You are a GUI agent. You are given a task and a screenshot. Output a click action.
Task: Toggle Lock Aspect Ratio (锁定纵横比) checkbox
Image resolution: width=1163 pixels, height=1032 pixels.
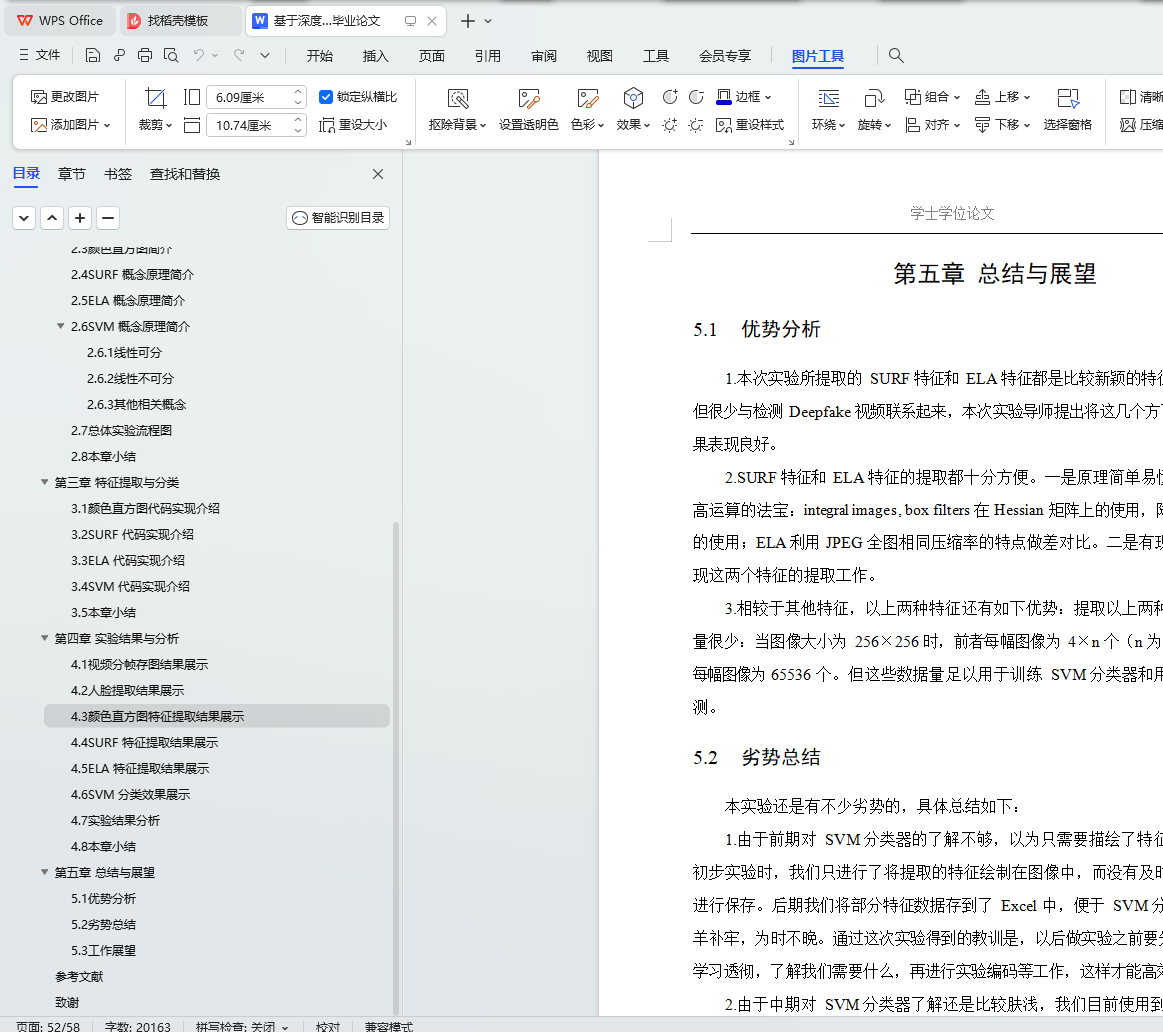tap(326, 97)
